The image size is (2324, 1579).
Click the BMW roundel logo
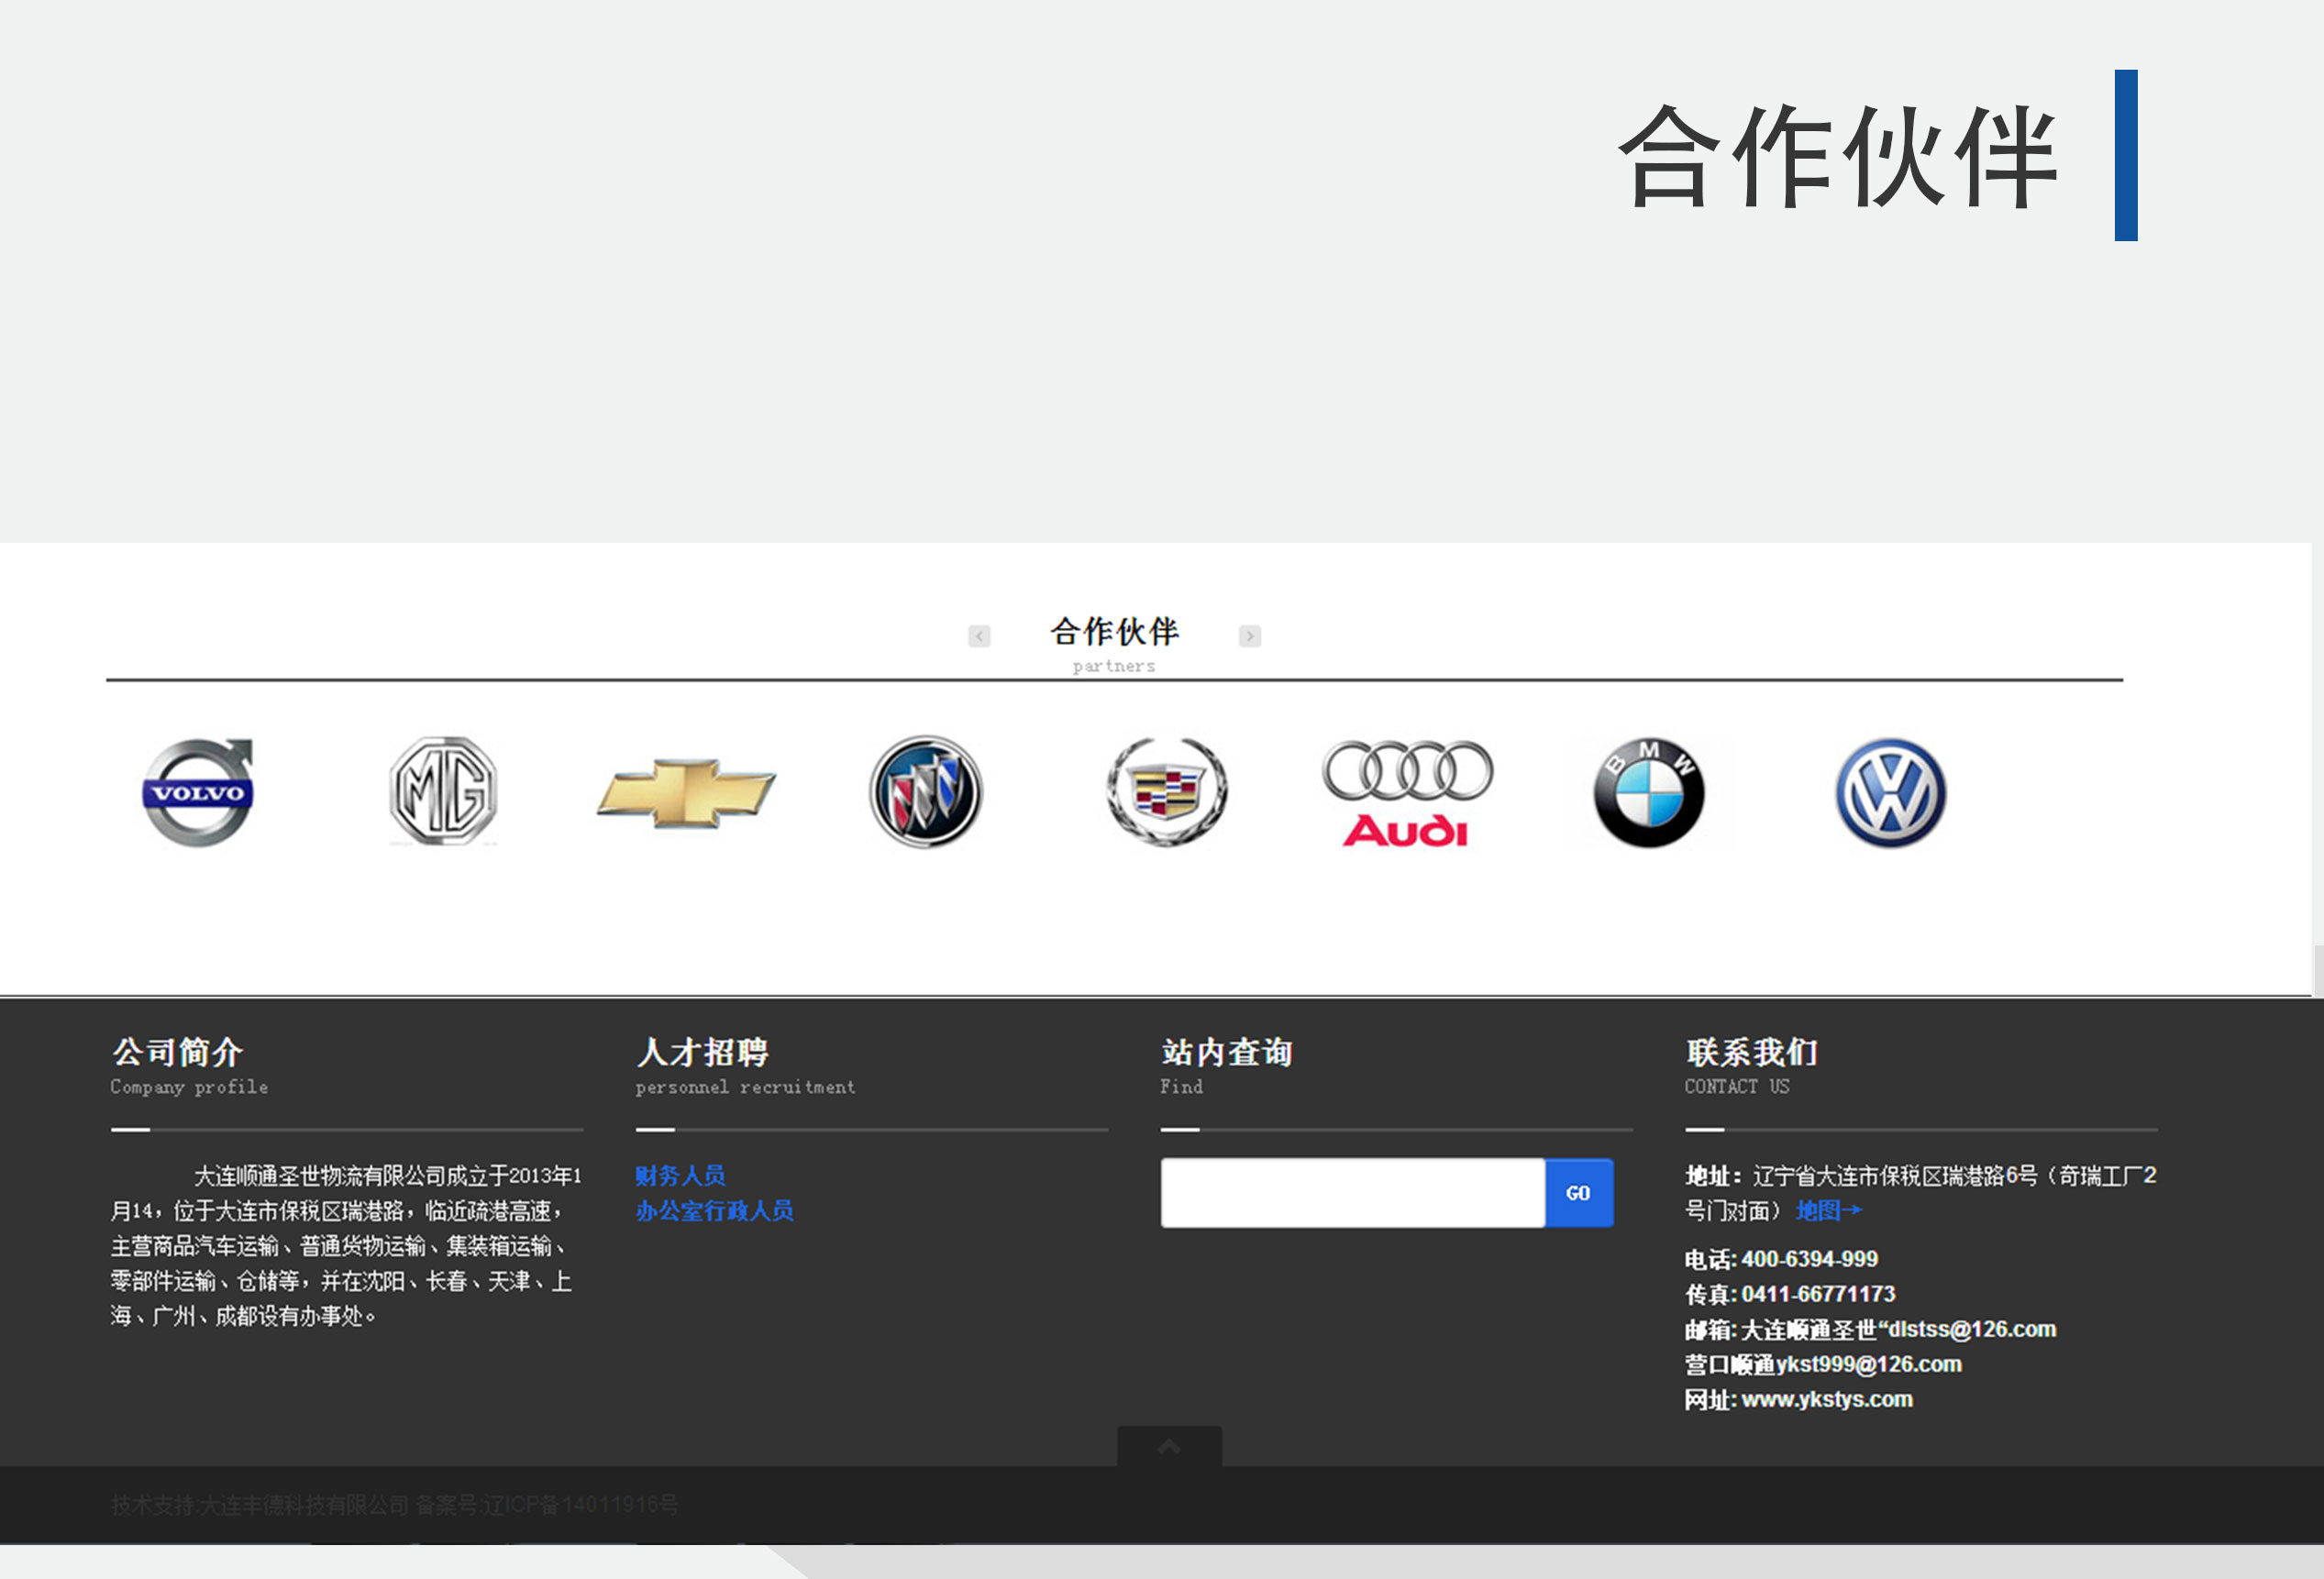click(1648, 793)
